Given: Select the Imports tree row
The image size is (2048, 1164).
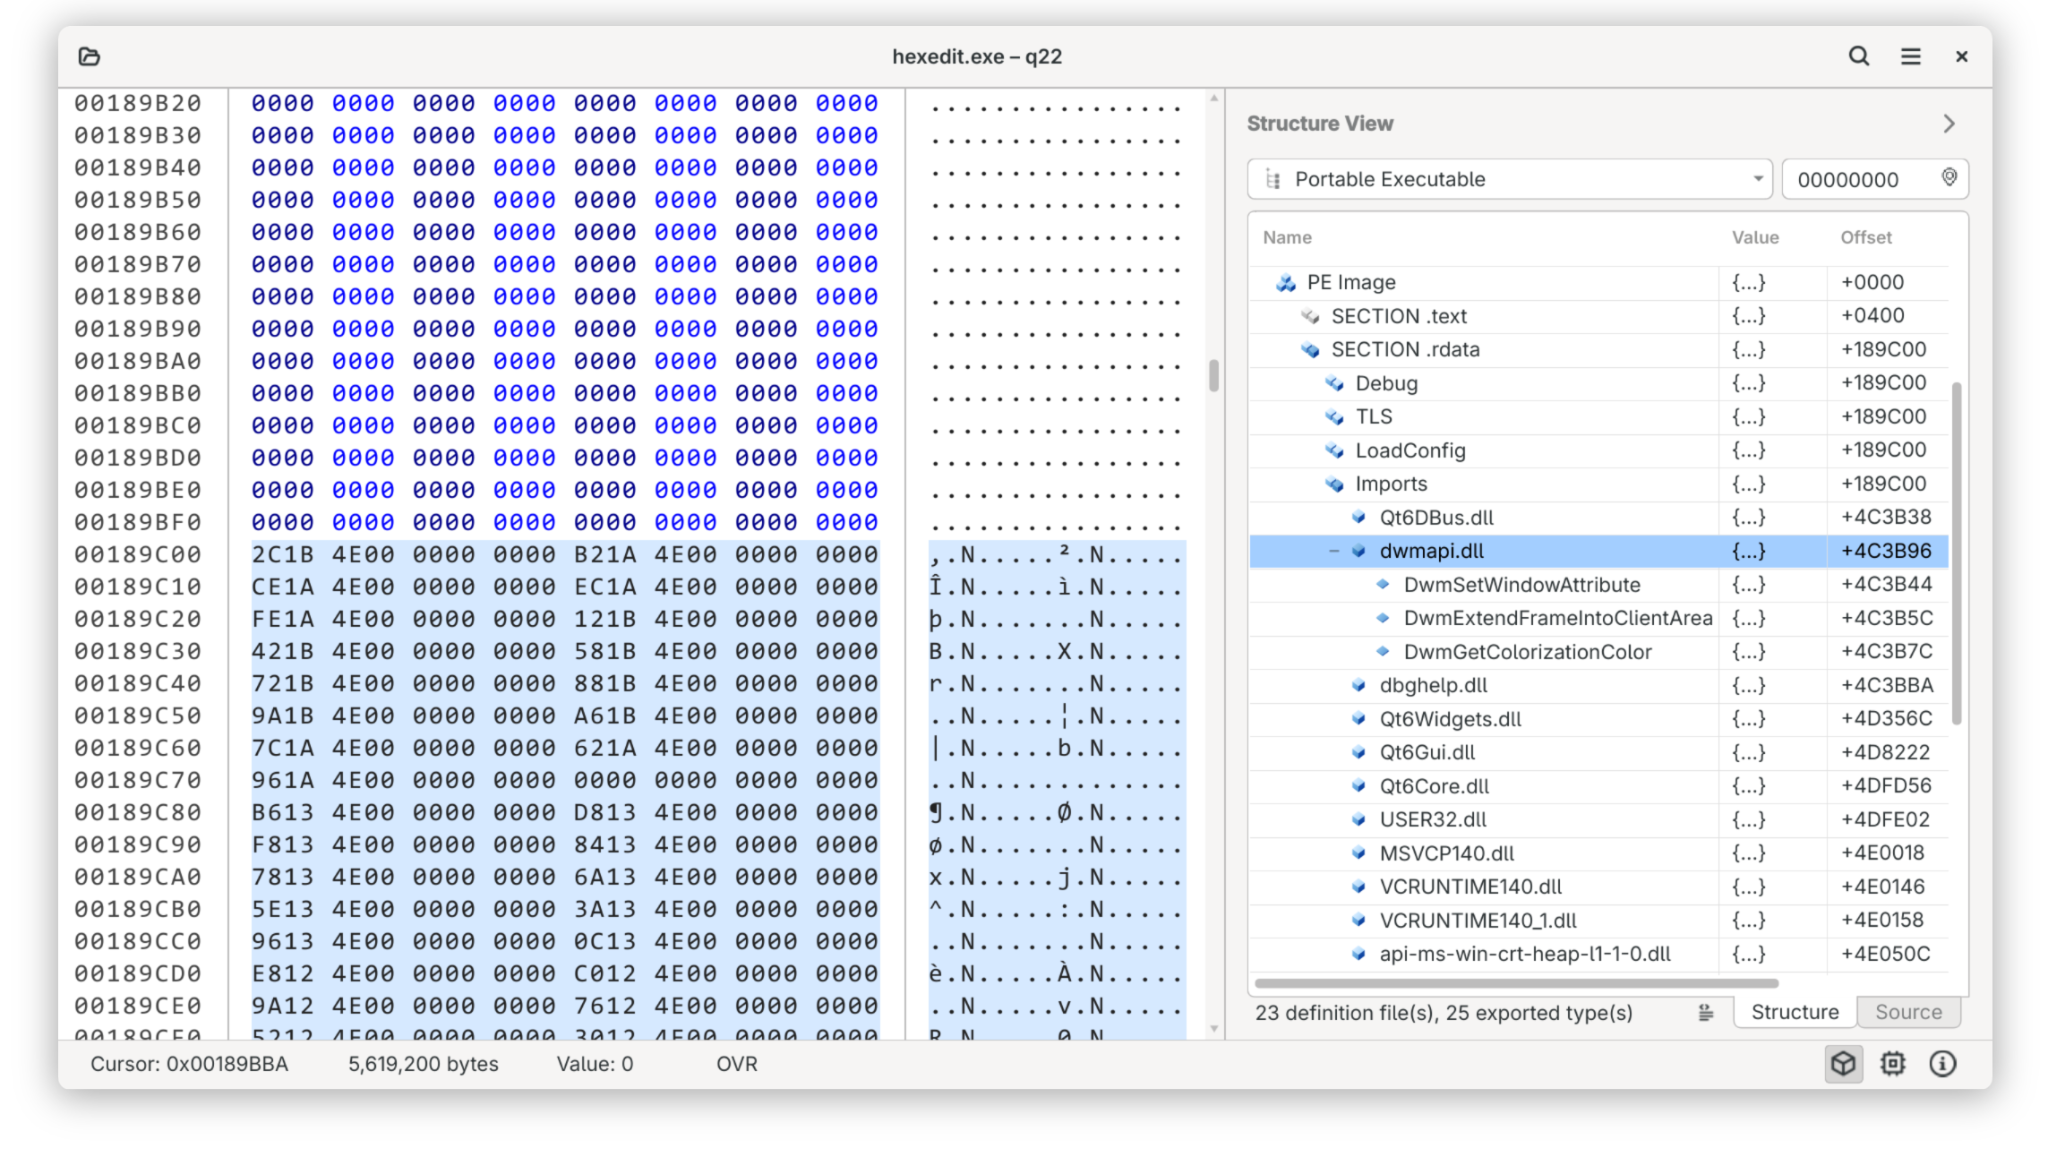Looking at the screenshot, I should (x=1598, y=484).
